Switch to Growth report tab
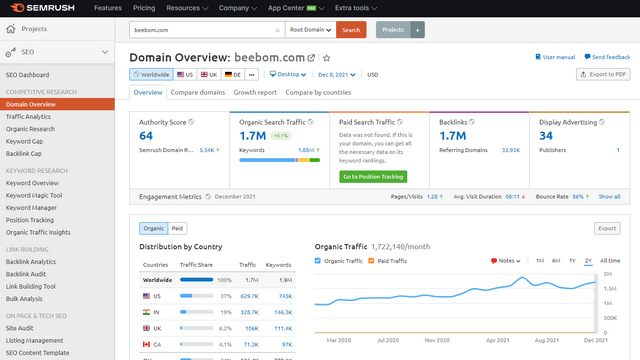 [x=255, y=92]
